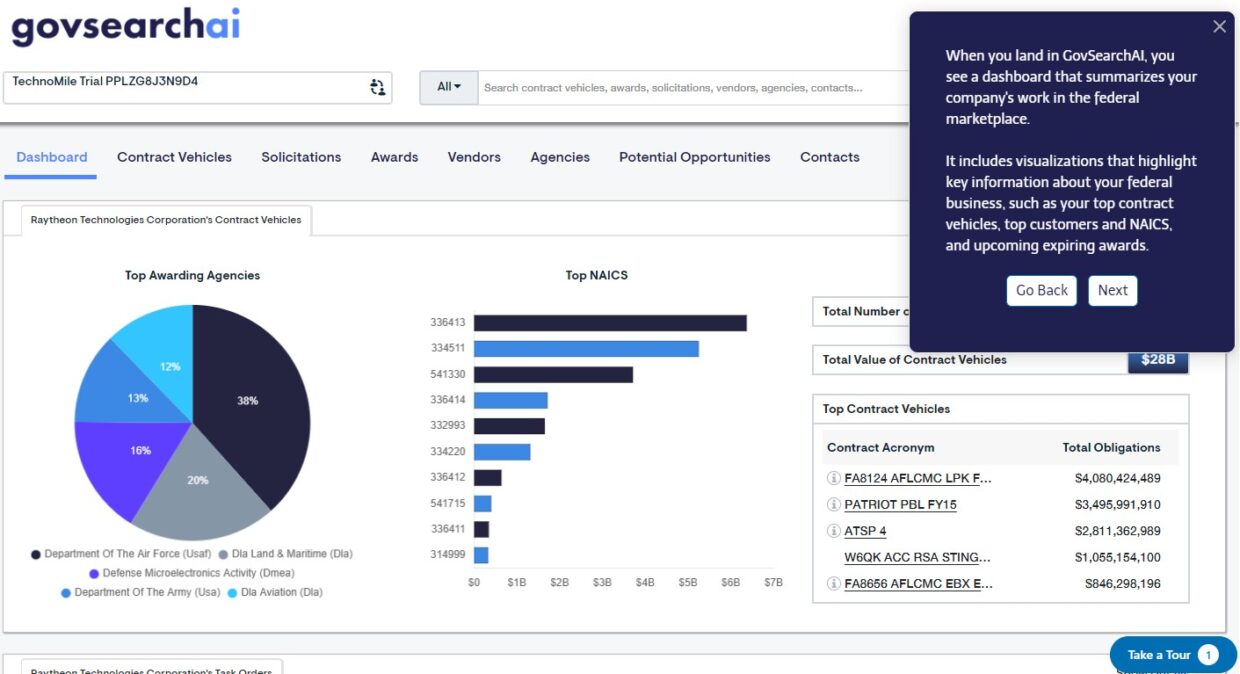The height and width of the screenshot is (674, 1240).
Task: Click the 336412 NAICS bar
Action: [x=488, y=478]
